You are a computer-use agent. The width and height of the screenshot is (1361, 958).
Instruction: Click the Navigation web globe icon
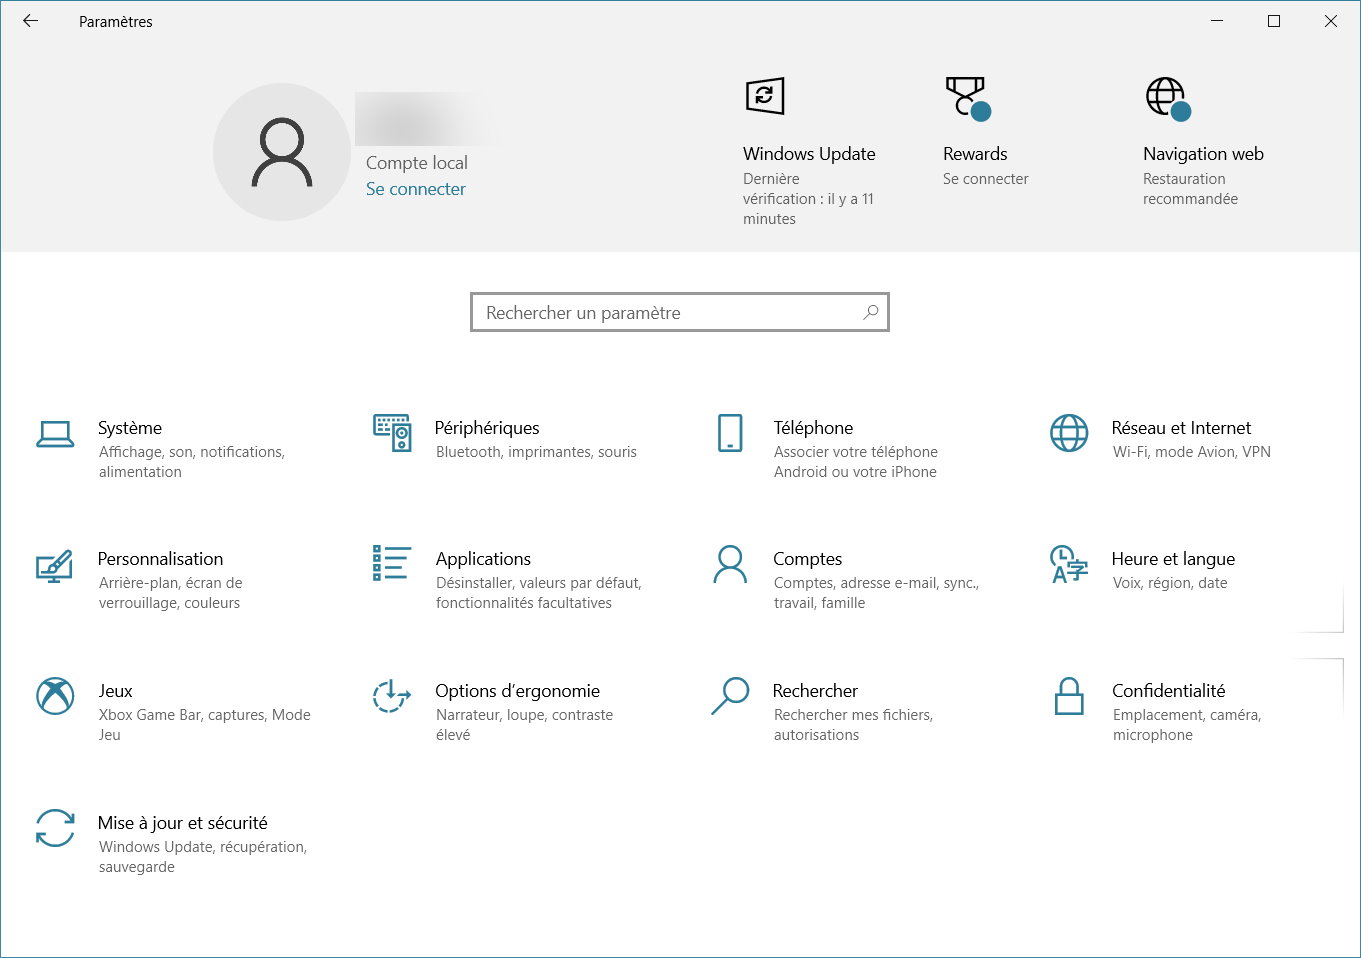[1168, 98]
